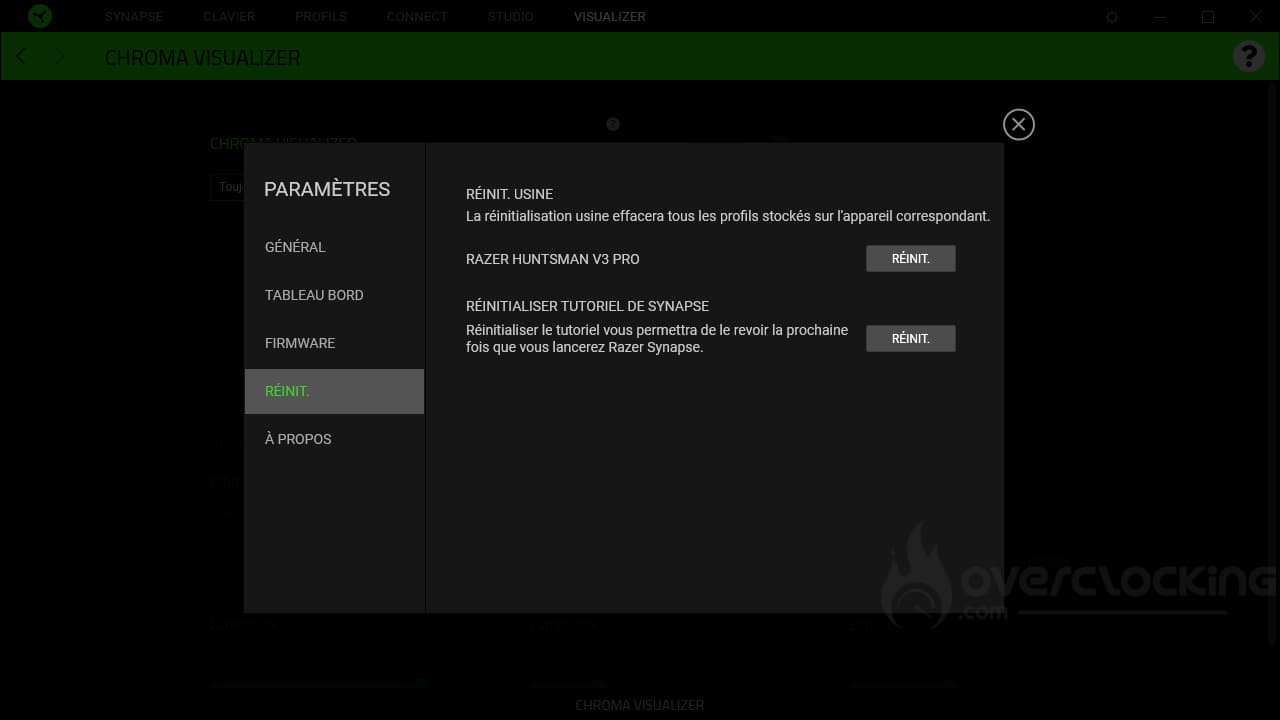Select the Réinit. settings section
This screenshot has width=1280, height=720.
click(x=334, y=391)
